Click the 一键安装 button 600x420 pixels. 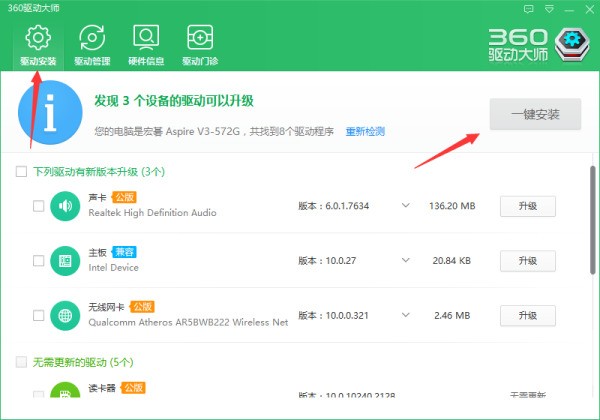tap(535, 114)
